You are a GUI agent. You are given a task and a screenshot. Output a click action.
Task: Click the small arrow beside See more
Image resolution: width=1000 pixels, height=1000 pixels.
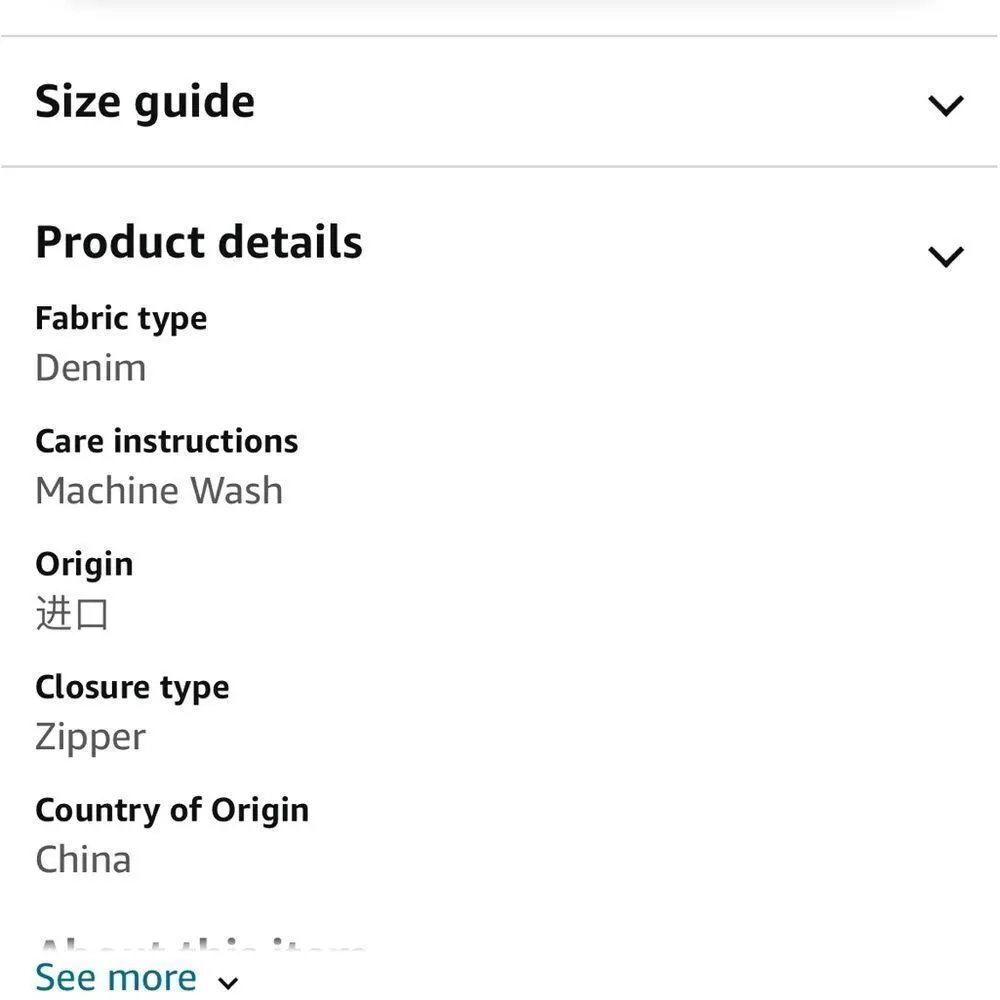point(228,982)
